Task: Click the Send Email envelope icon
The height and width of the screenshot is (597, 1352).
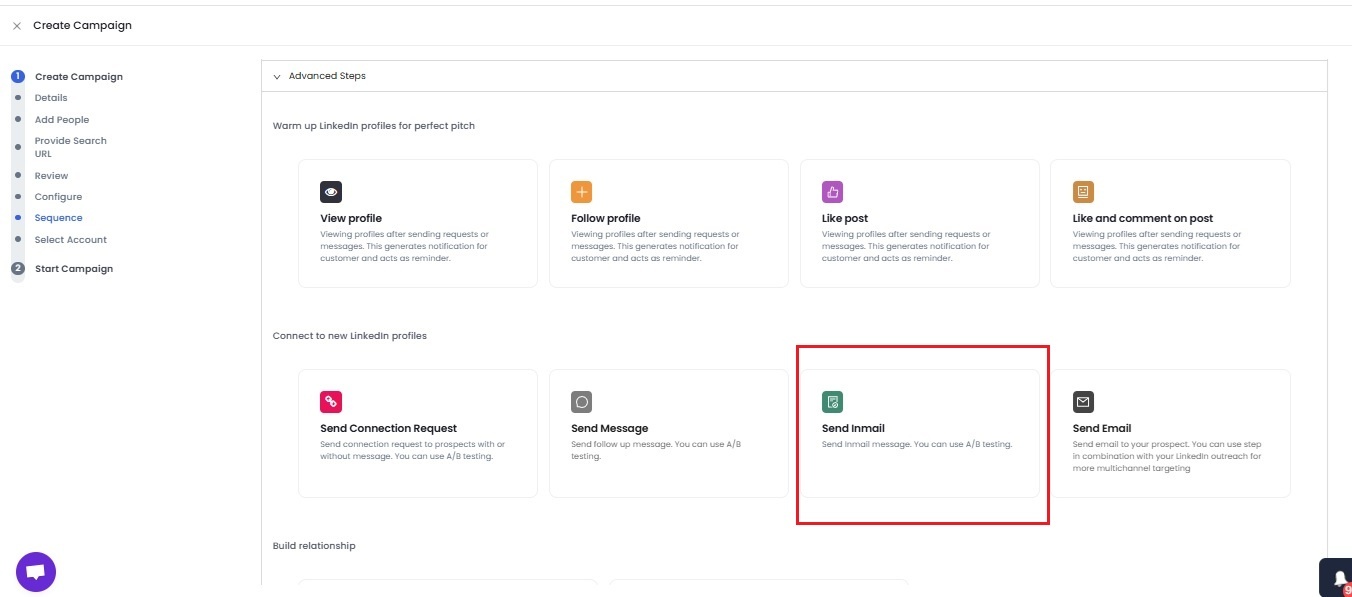Action: (x=1083, y=402)
